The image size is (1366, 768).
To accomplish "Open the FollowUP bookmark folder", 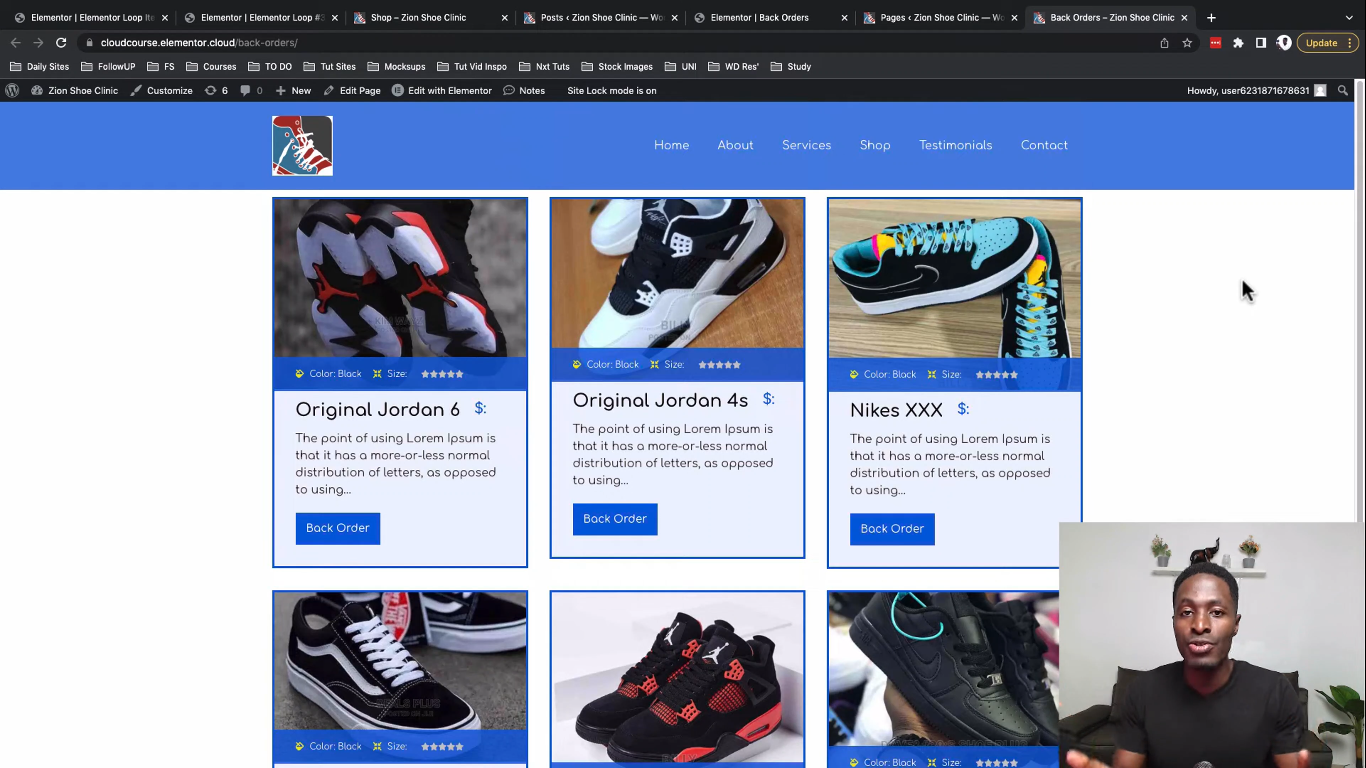I will 108,66.
